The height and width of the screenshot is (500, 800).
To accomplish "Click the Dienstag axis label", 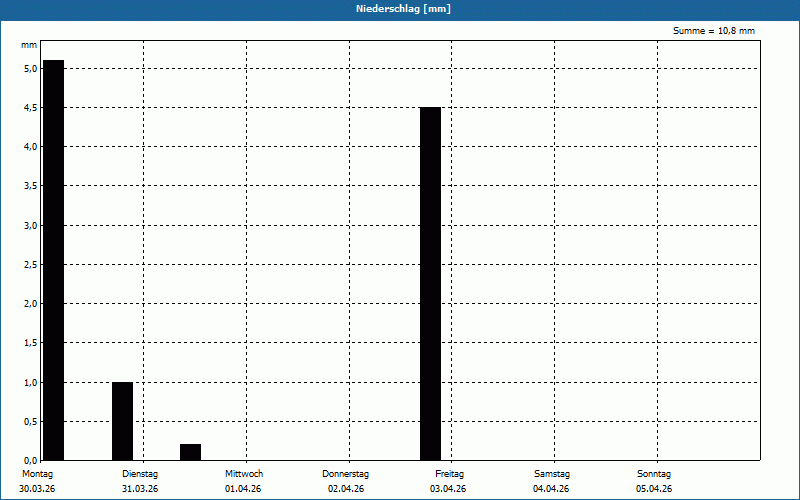I will 140,474.
